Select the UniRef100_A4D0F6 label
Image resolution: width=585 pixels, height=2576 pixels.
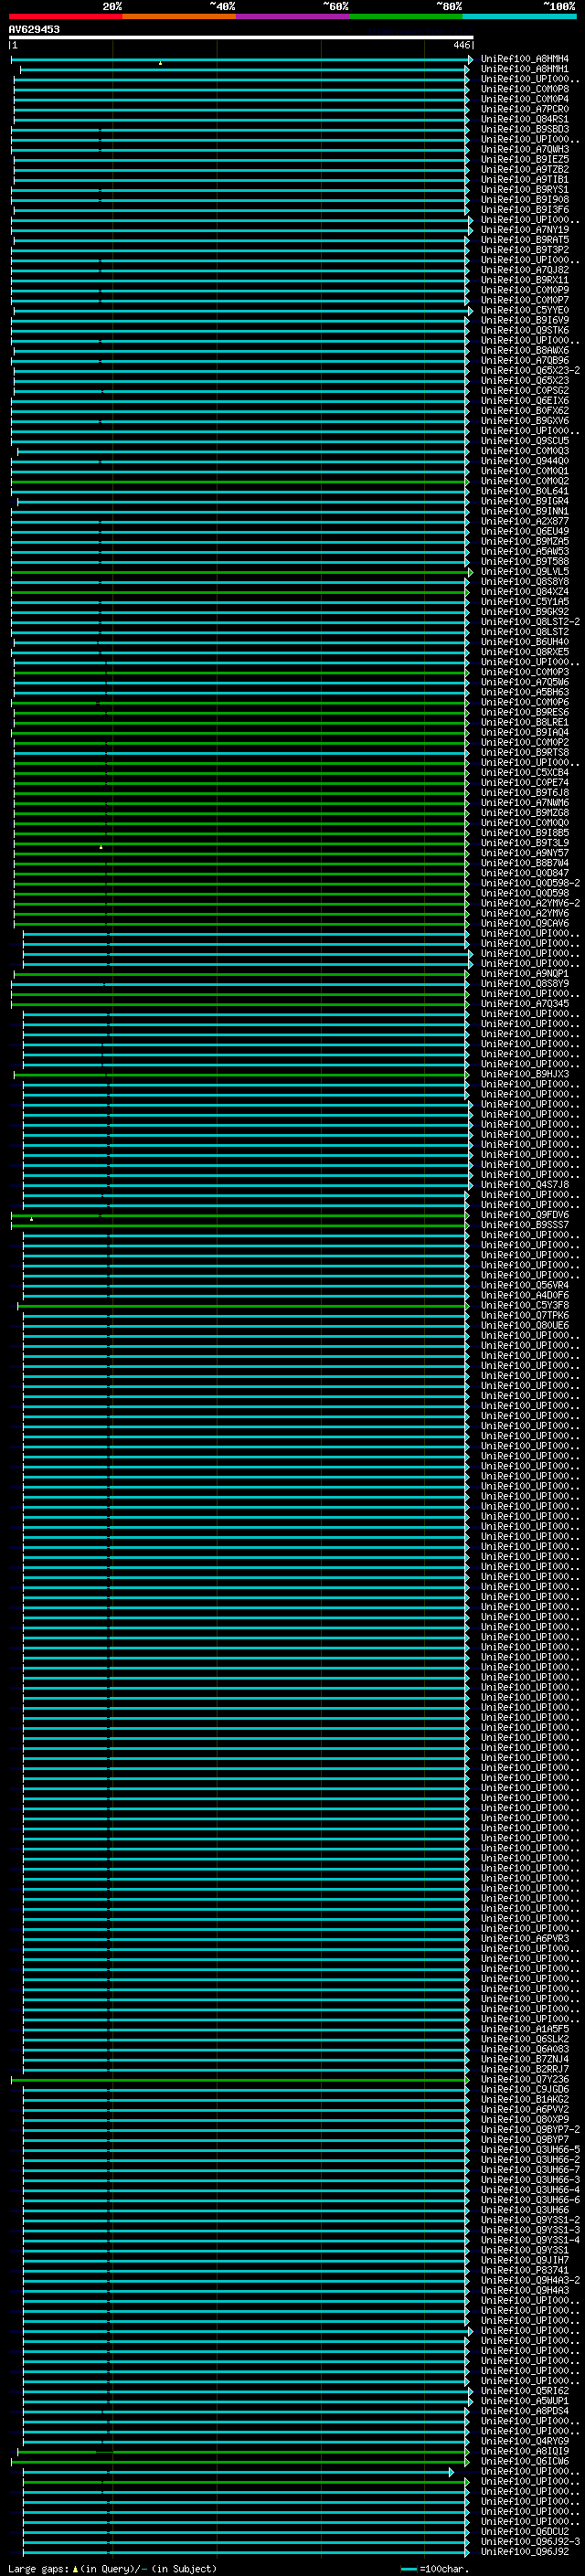[x=525, y=1295]
